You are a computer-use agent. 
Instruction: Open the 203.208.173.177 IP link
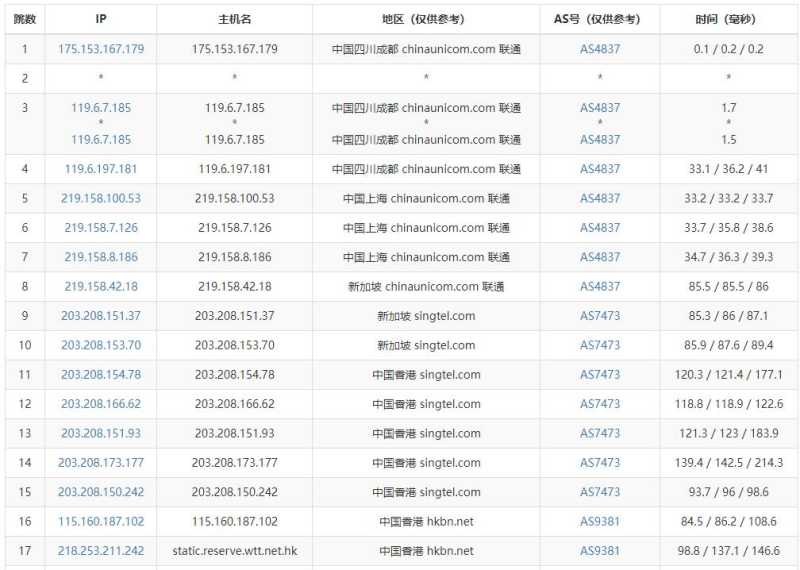click(x=101, y=463)
